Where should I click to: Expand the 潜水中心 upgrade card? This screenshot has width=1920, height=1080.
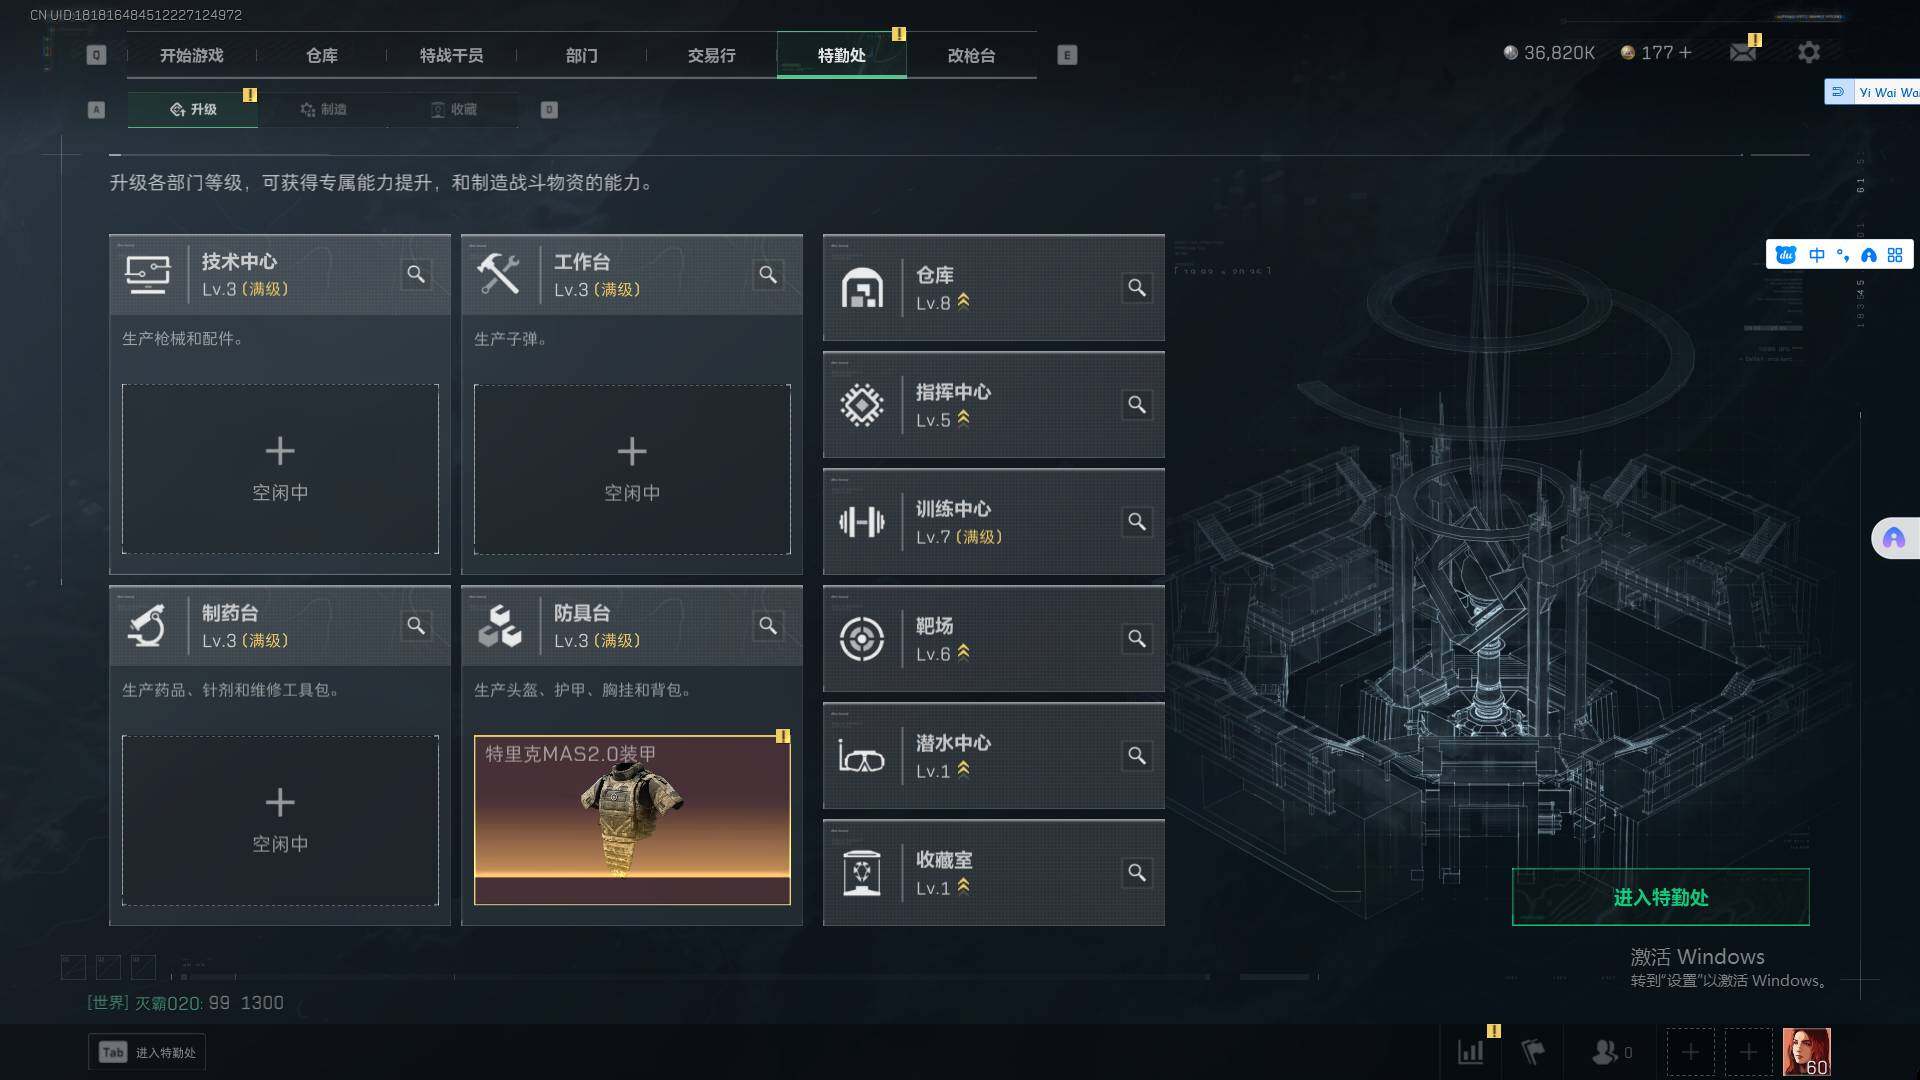tap(993, 756)
